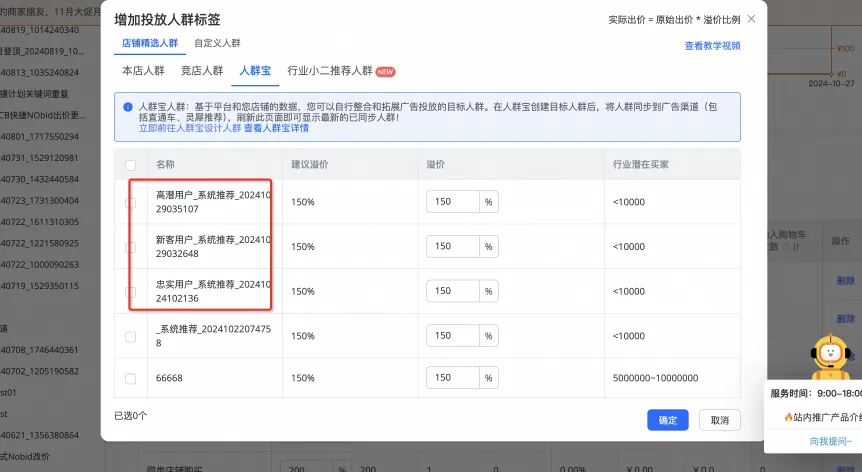Tick the 忠实用户_系统推荐 row checkbox
Screen dimensions: 862x472
coord(131,292)
